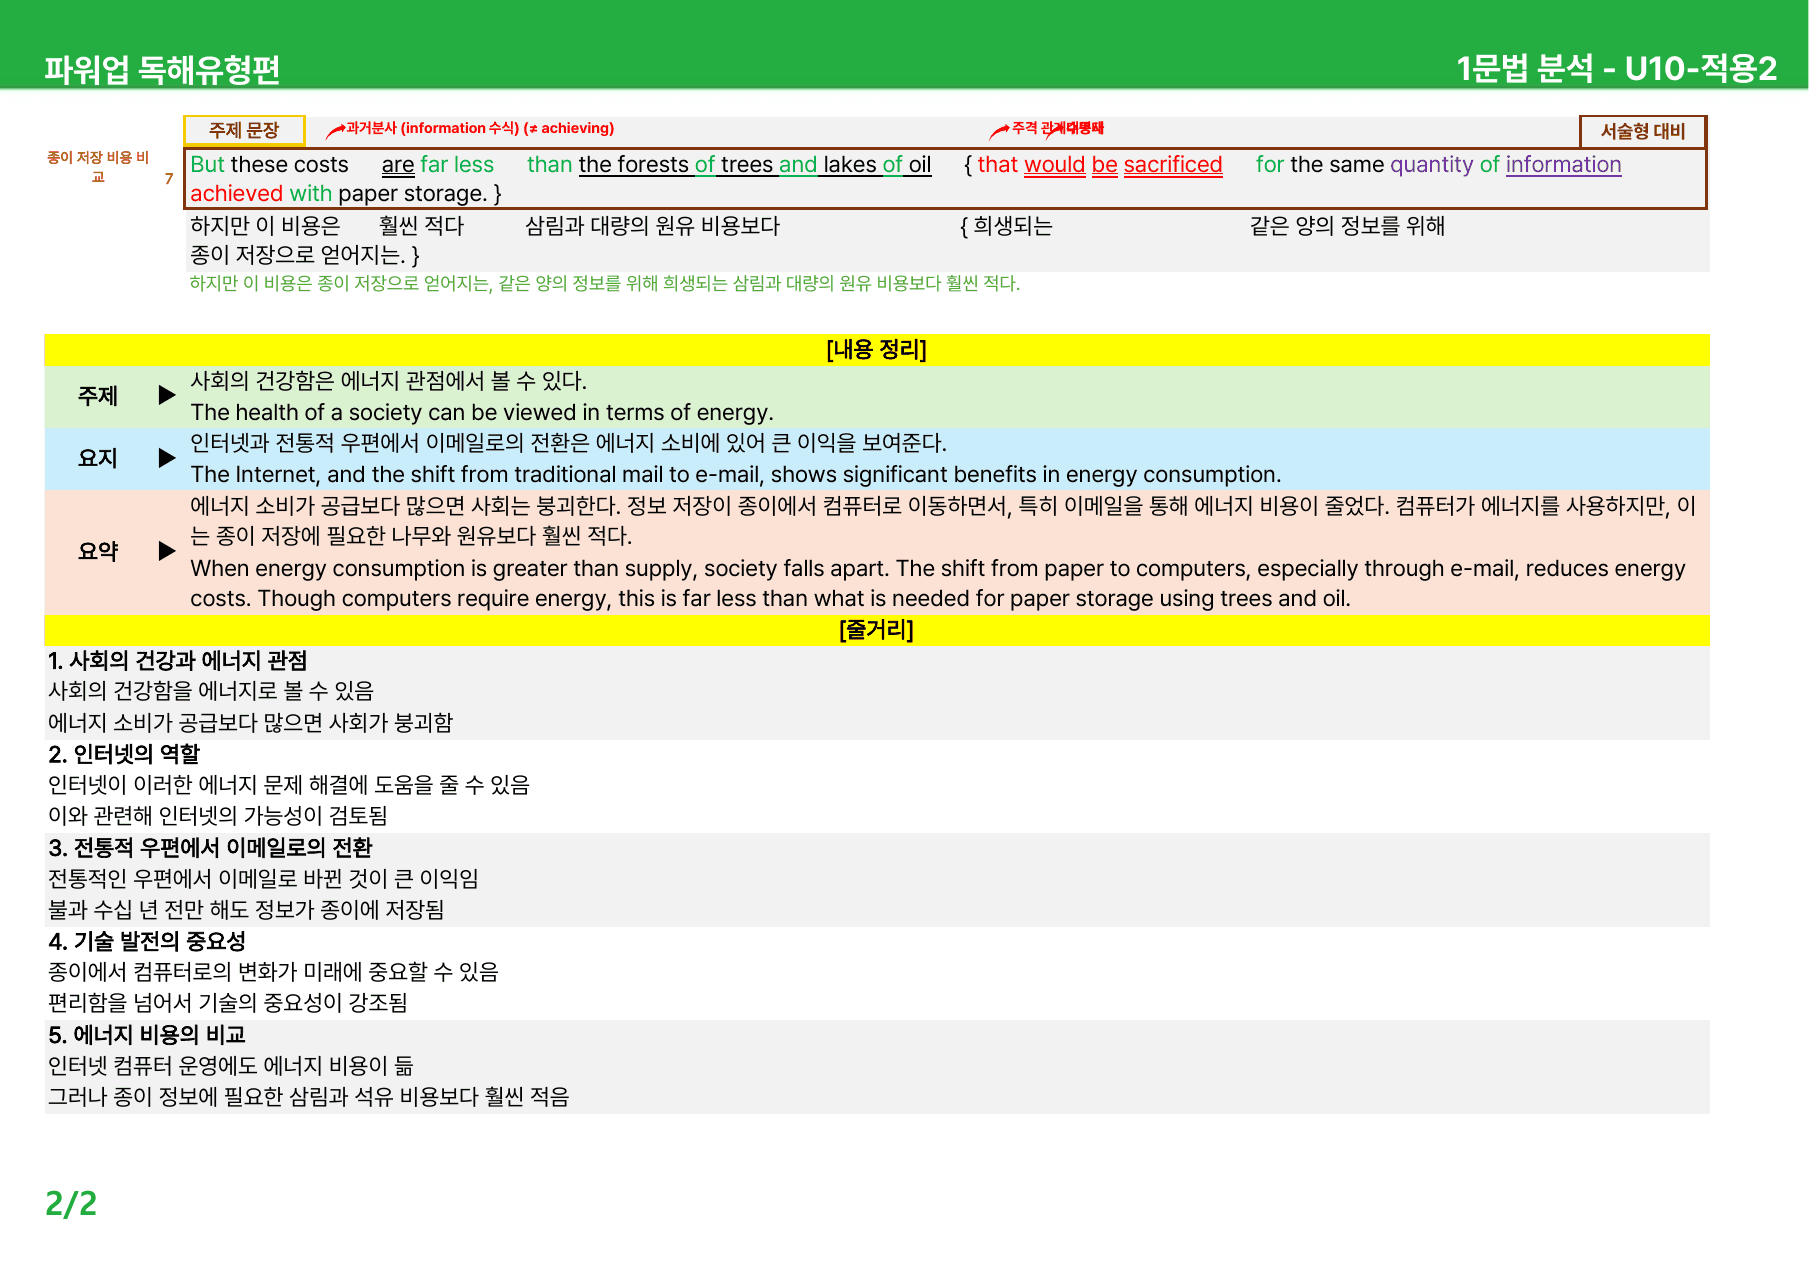Click the phrase 'But these costs'

pyautogui.click(x=269, y=164)
